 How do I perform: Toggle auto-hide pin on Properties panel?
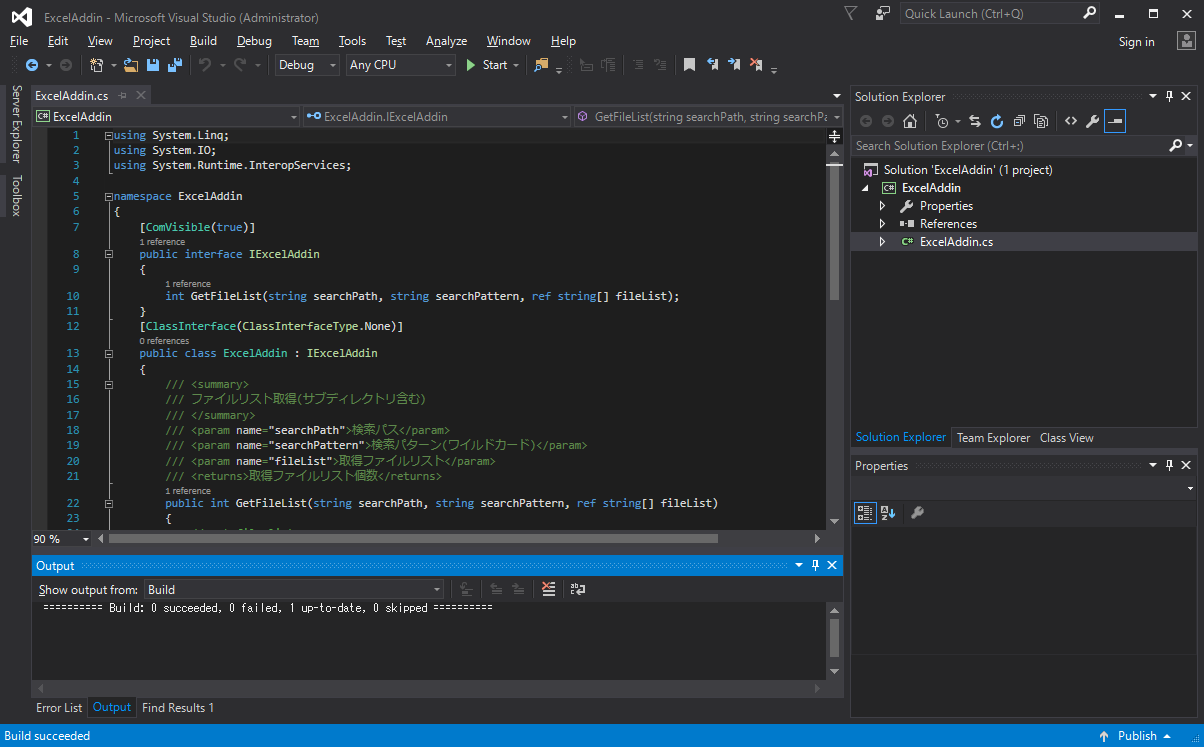tap(1169, 465)
